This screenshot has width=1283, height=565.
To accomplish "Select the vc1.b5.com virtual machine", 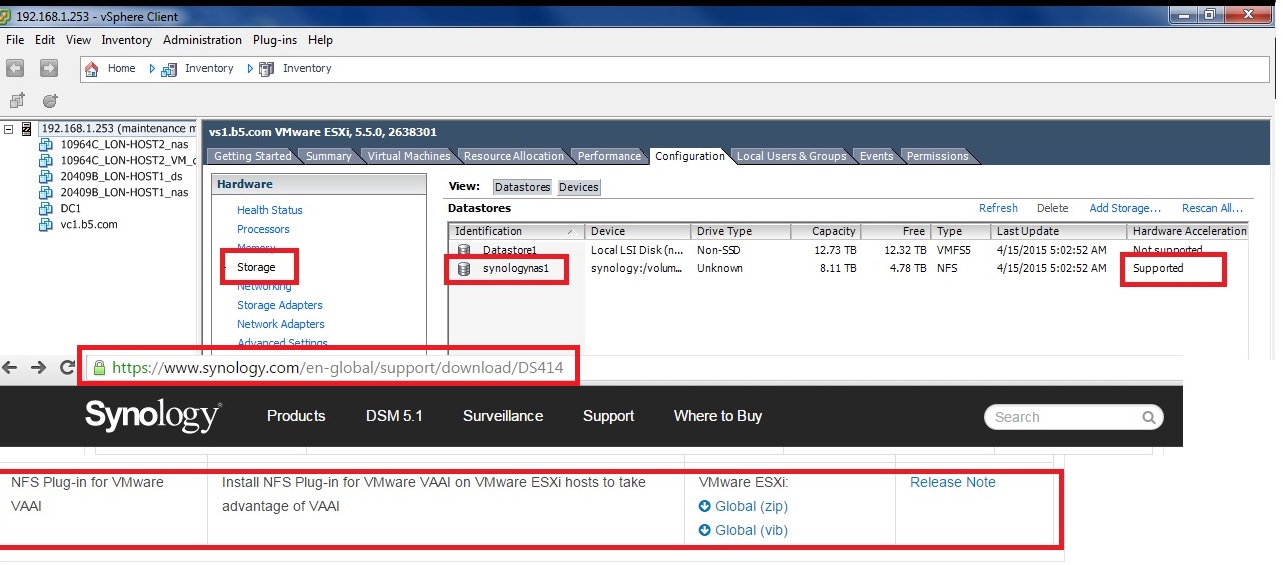I will [89, 224].
